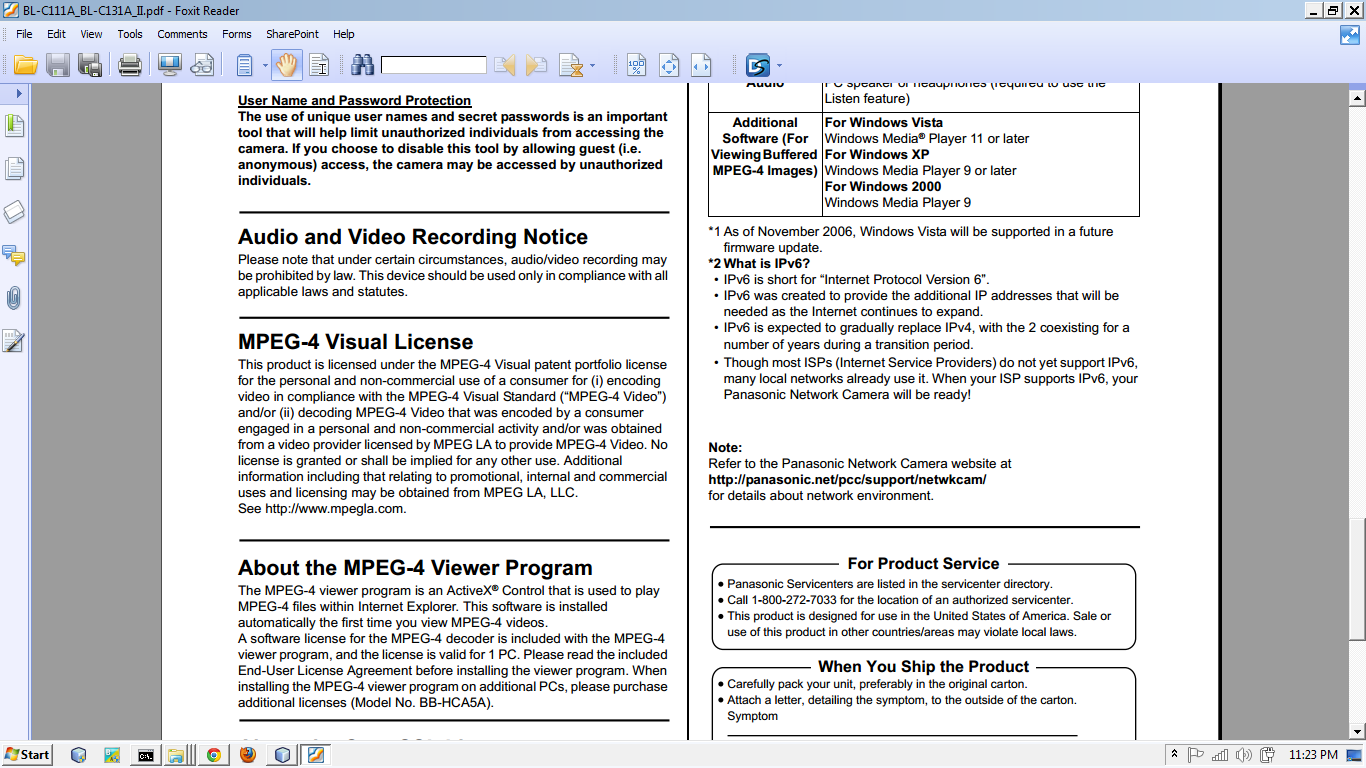
Task: Click the 'User Name and Password Protection' underlined heading
Action: [354, 100]
